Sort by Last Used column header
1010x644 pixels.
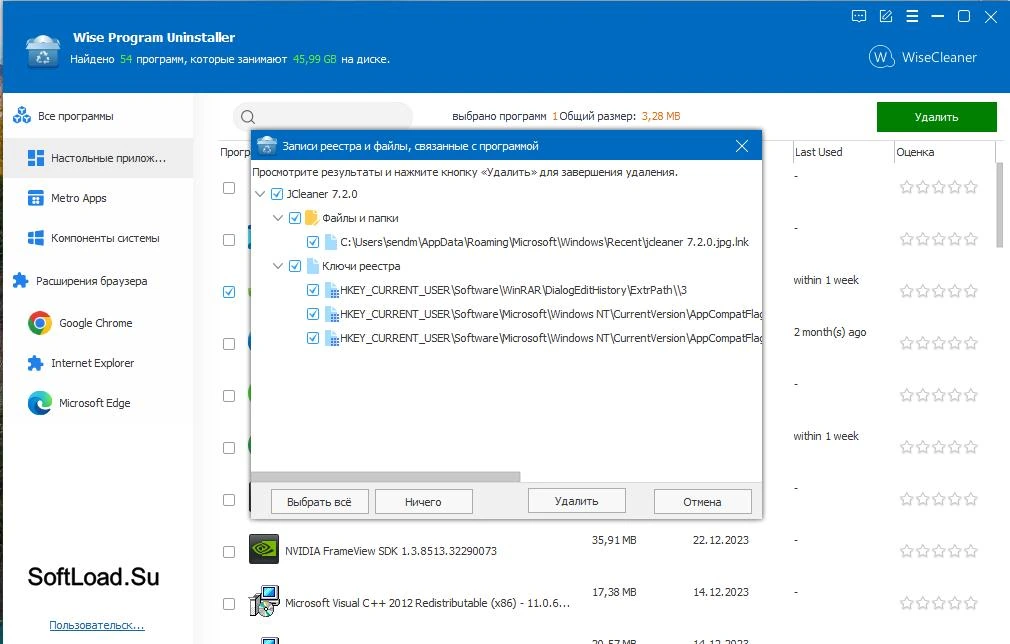[818, 152]
